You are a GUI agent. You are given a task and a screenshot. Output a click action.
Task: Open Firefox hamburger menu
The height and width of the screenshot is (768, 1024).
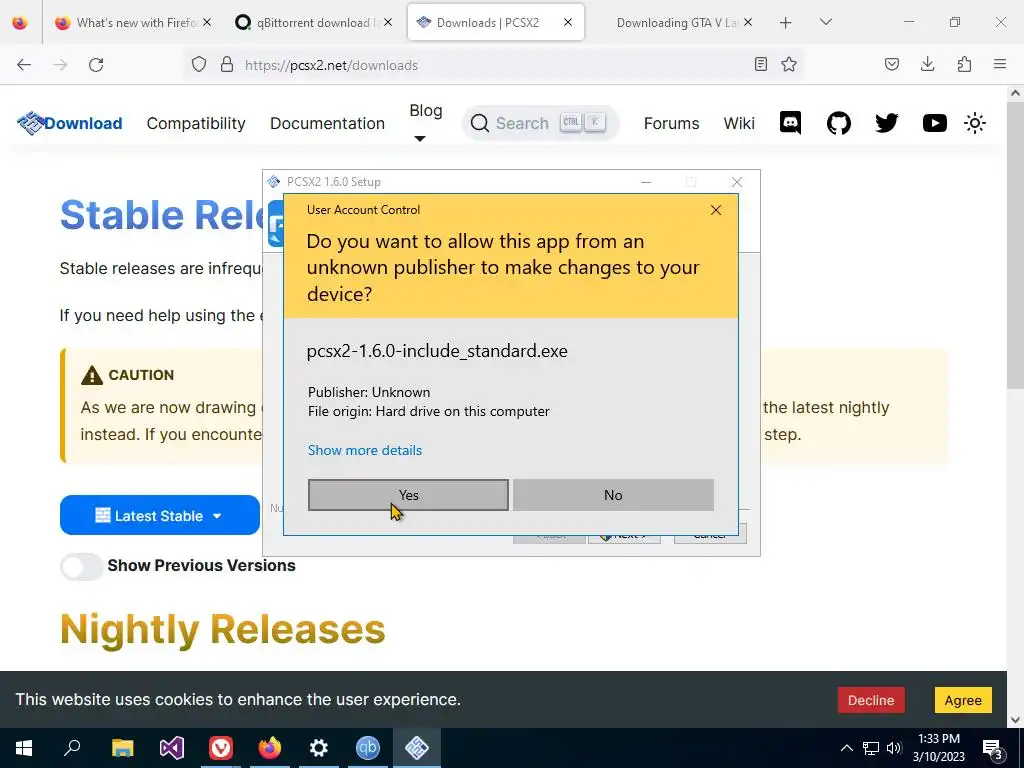click(1000, 64)
